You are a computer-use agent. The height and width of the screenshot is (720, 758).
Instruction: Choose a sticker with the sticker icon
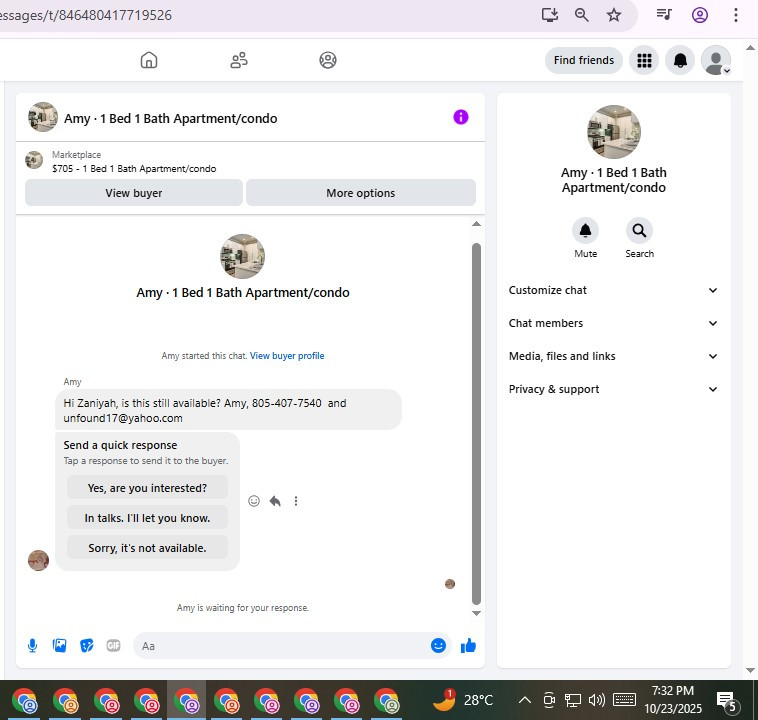click(87, 646)
